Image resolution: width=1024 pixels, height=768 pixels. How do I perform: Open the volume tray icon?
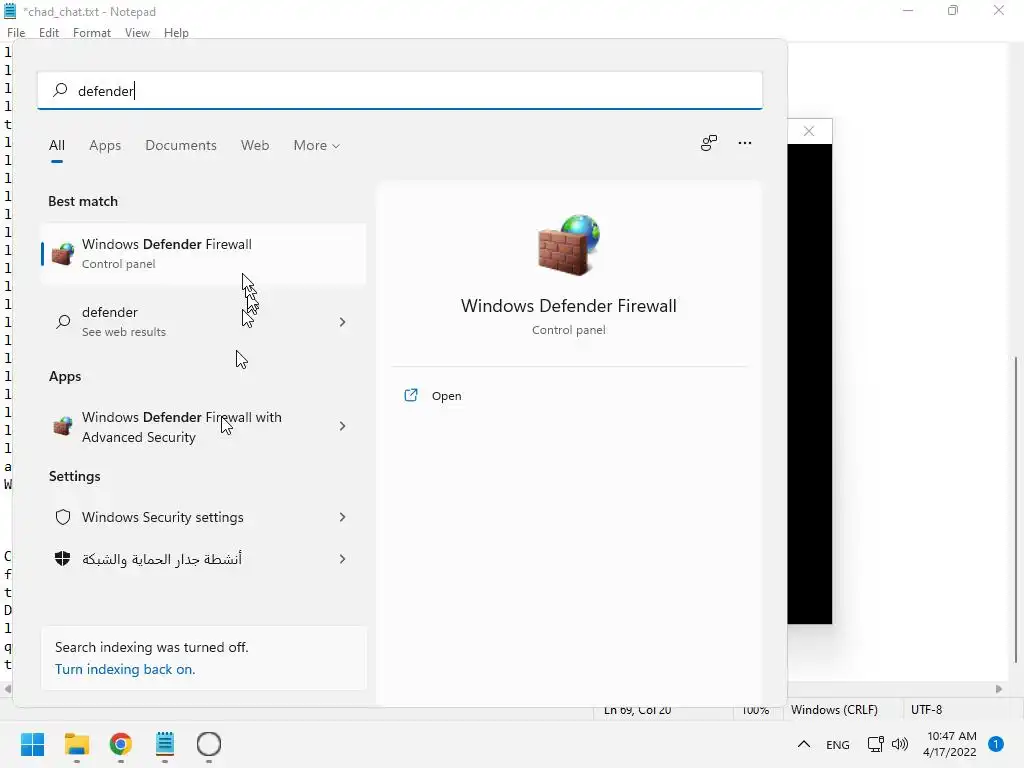(900, 744)
